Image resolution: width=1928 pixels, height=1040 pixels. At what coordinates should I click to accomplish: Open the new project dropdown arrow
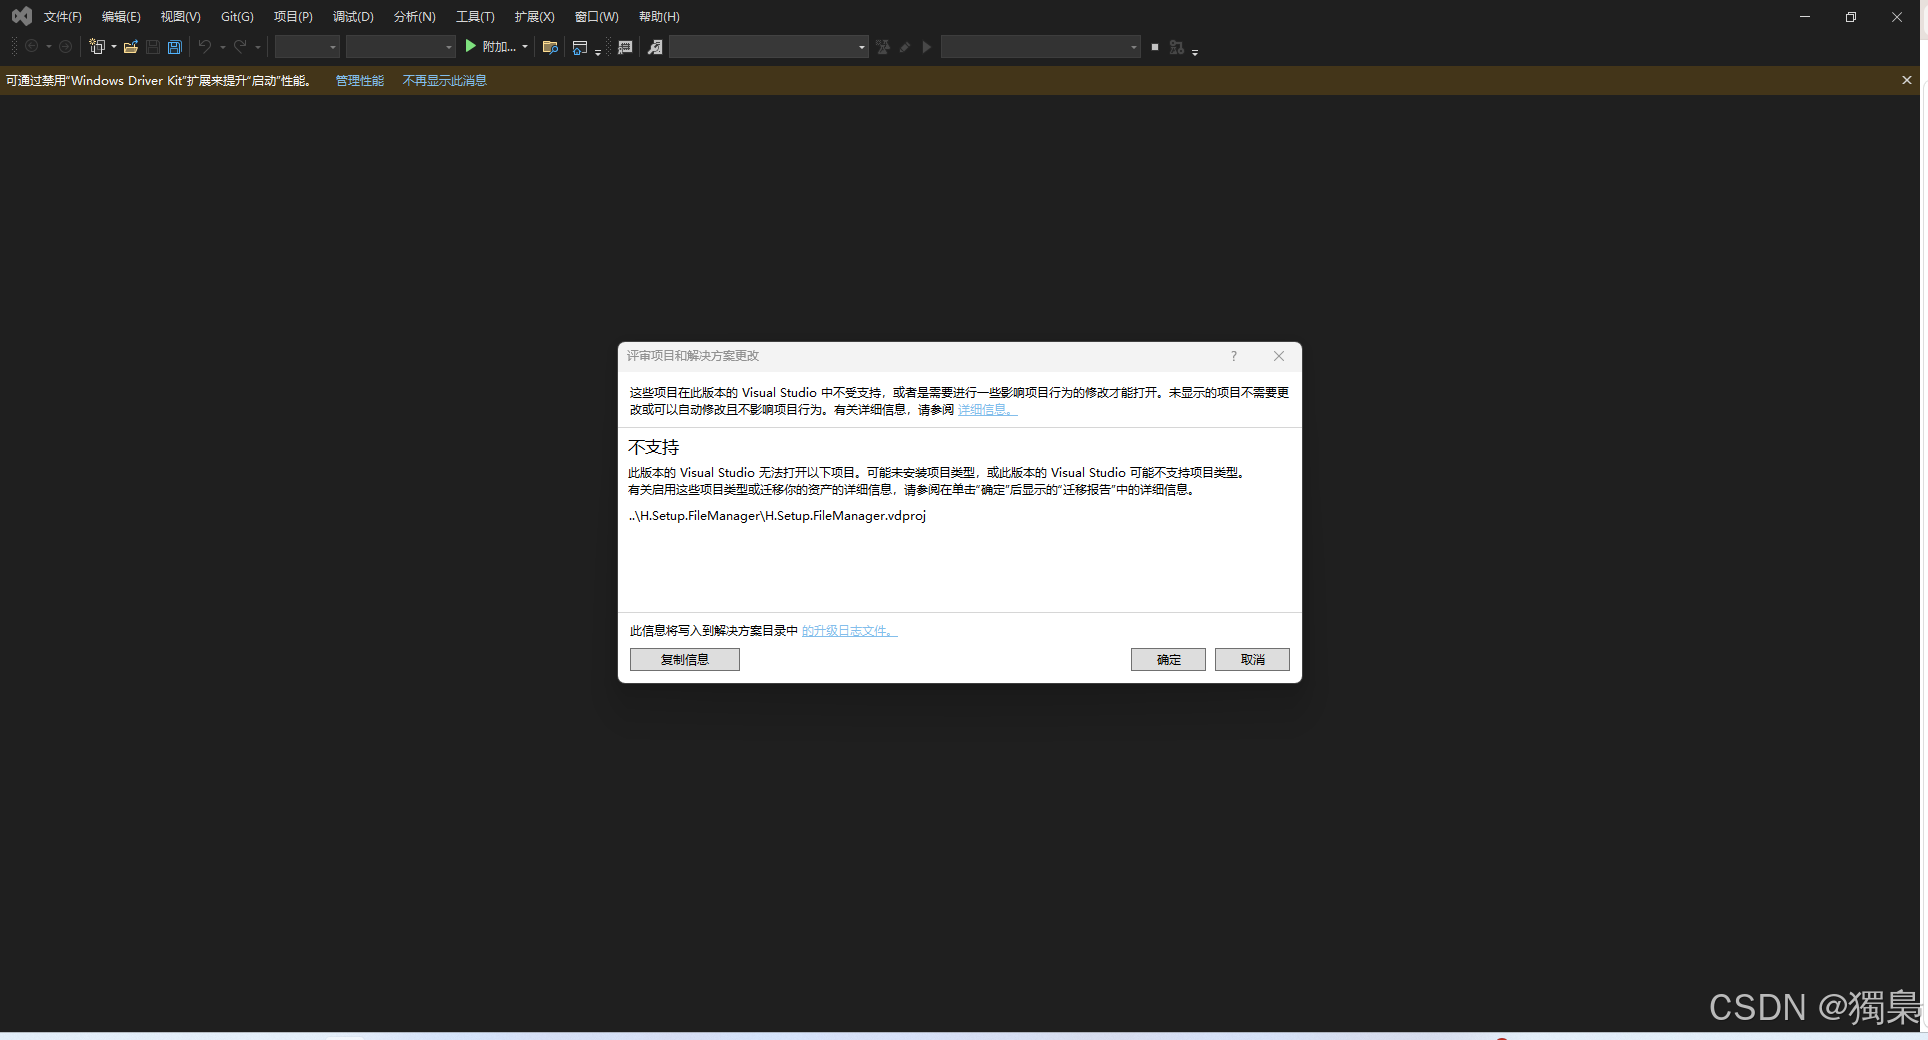[x=113, y=47]
